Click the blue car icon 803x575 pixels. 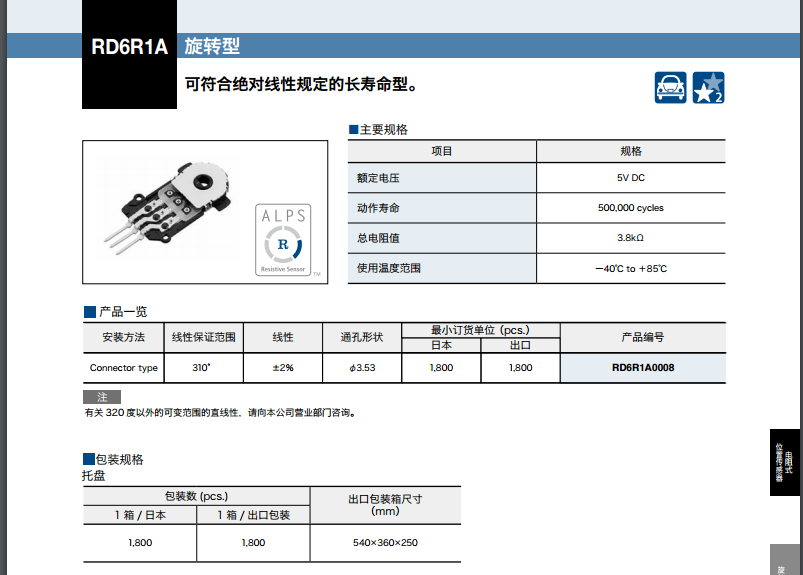pyautogui.click(x=671, y=88)
